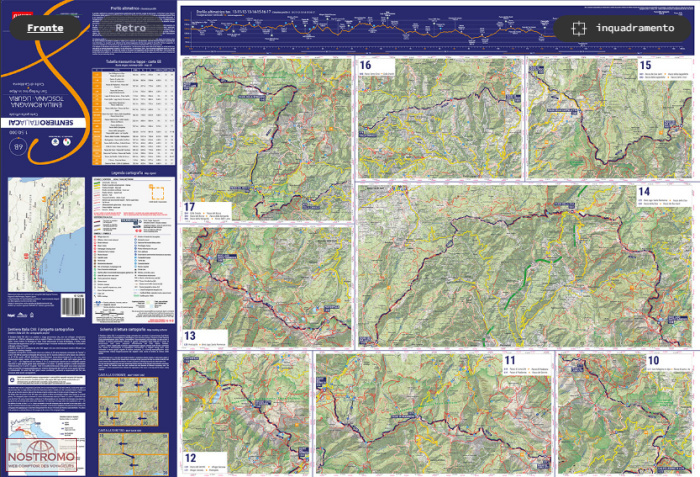This screenshot has width=700, height=477.
Task: Select map panel number 16
Action: [x=440, y=118]
